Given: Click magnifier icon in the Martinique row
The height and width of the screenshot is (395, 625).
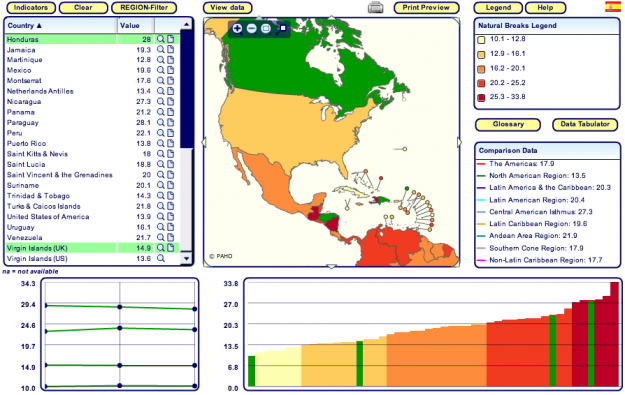Looking at the screenshot, I should pos(161,60).
